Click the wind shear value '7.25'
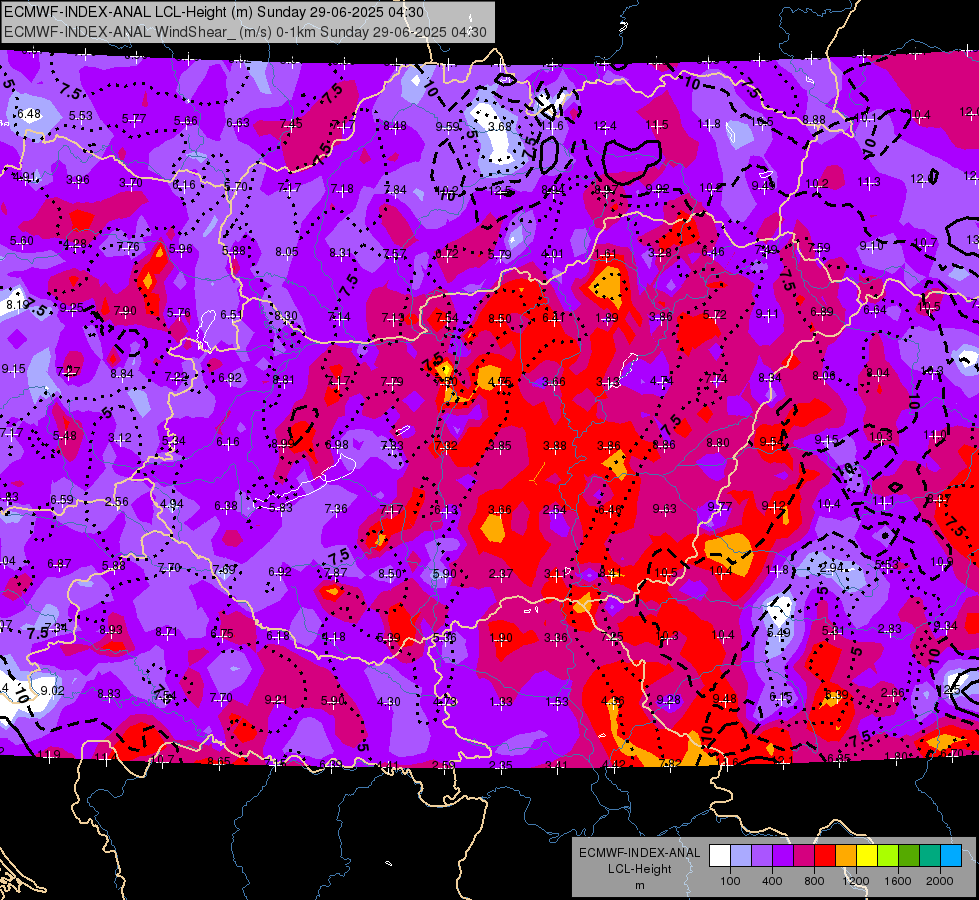 [x=612, y=637]
